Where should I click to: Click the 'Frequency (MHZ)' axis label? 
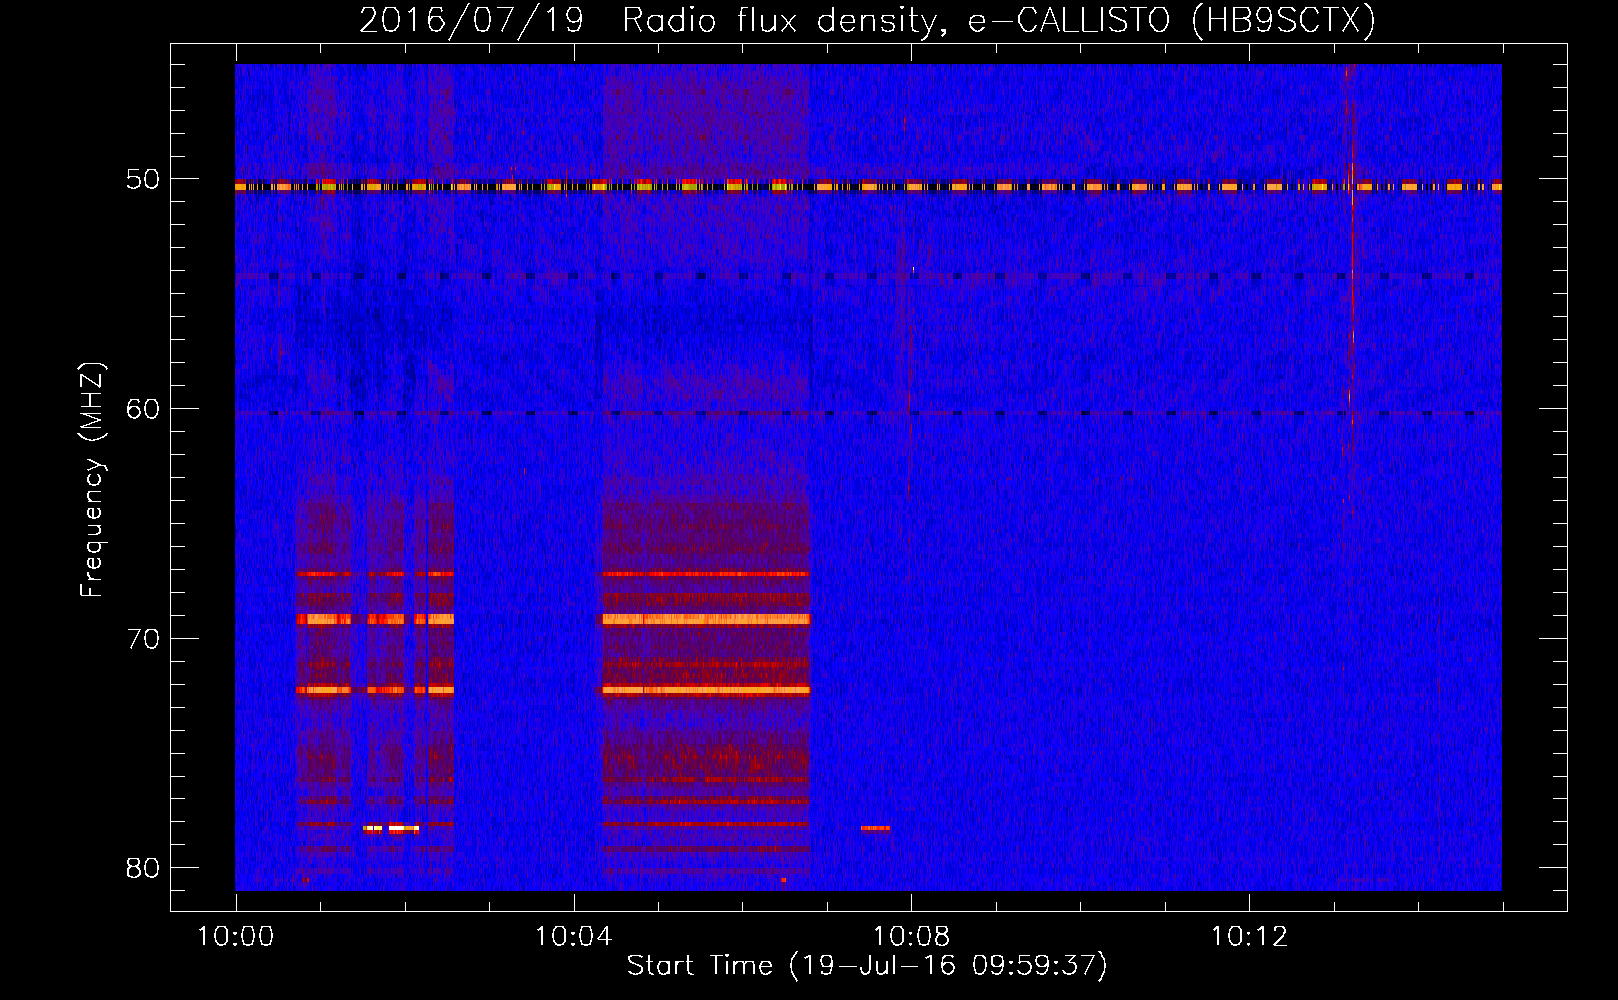(91, 480)
